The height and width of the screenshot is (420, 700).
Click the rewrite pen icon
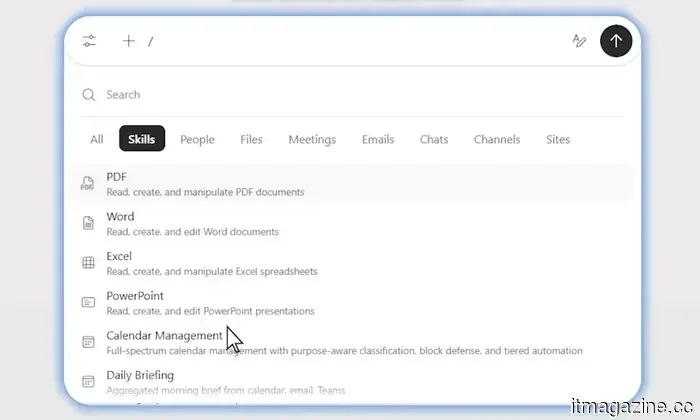tap(579, 41)
